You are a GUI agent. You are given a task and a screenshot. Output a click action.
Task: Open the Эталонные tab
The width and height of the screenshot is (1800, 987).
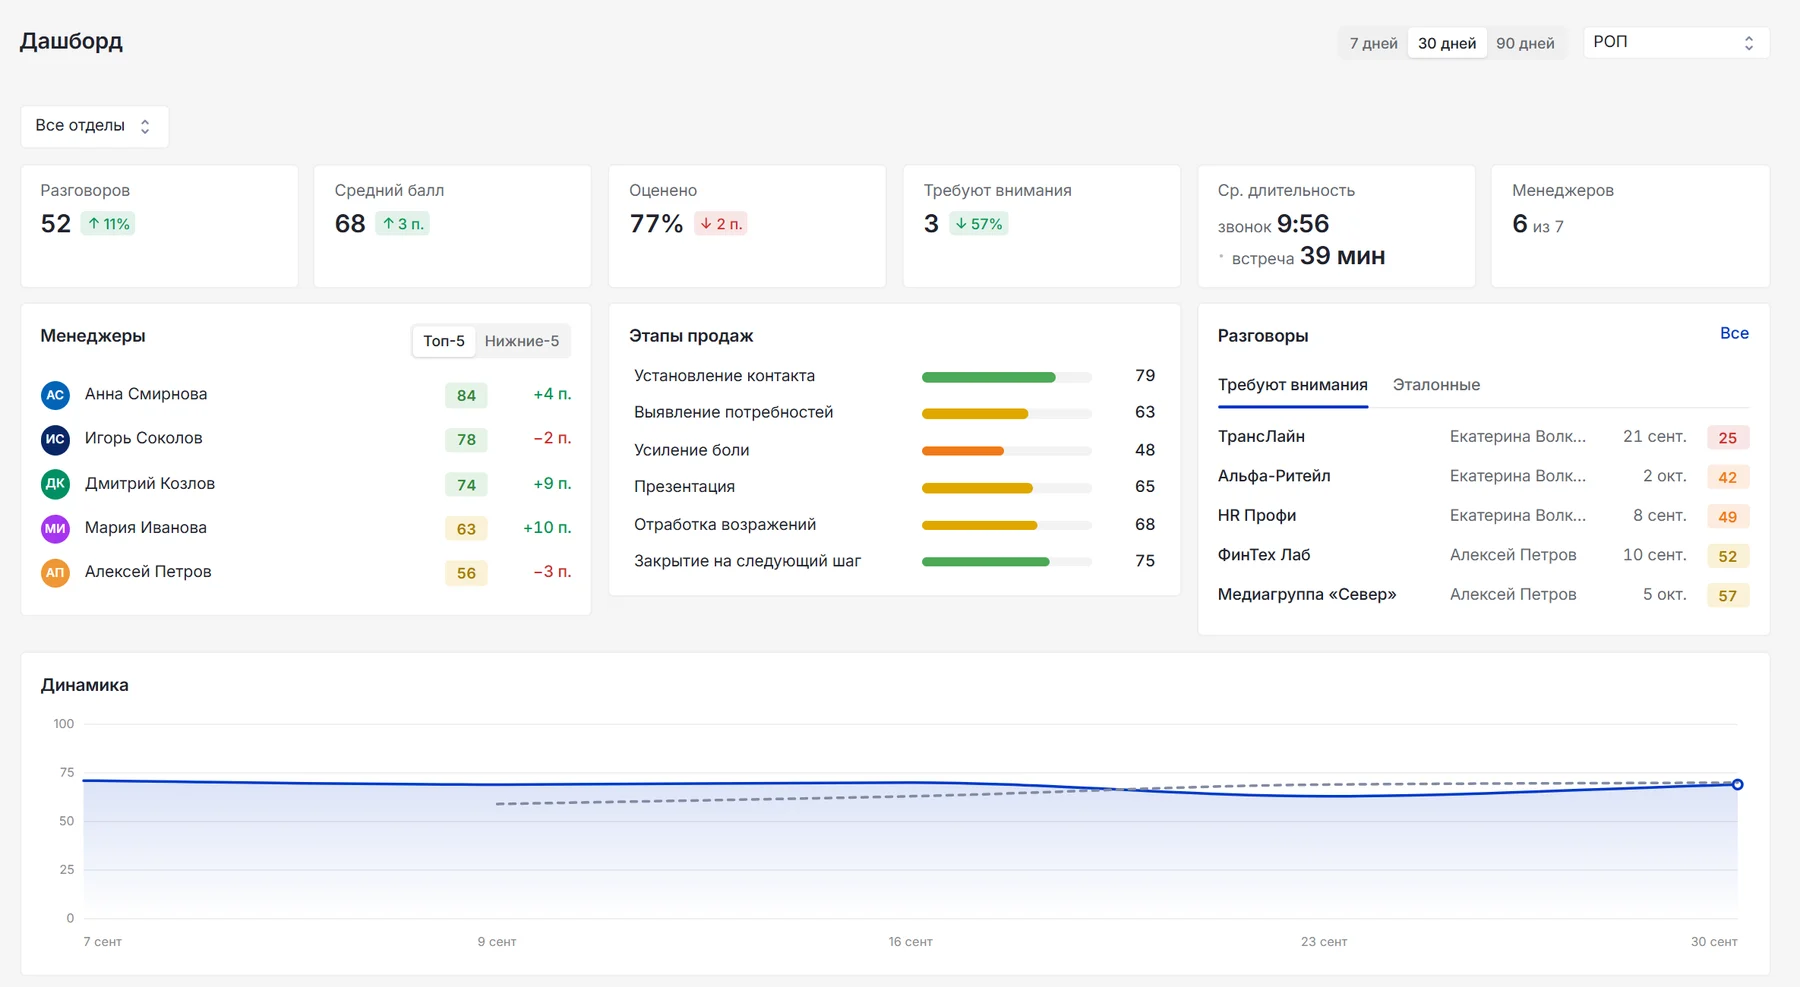pyautogui.click(x=1436, y=385)
